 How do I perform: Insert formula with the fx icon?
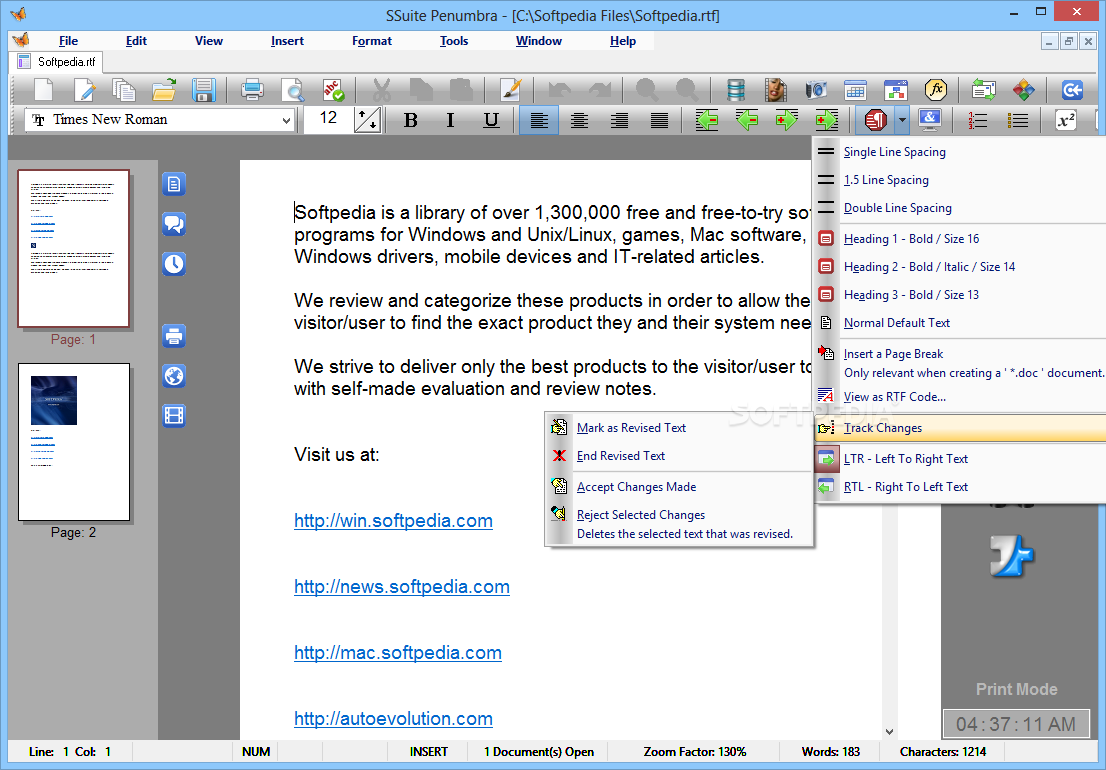pyautogui.click(x=936, y=90)
